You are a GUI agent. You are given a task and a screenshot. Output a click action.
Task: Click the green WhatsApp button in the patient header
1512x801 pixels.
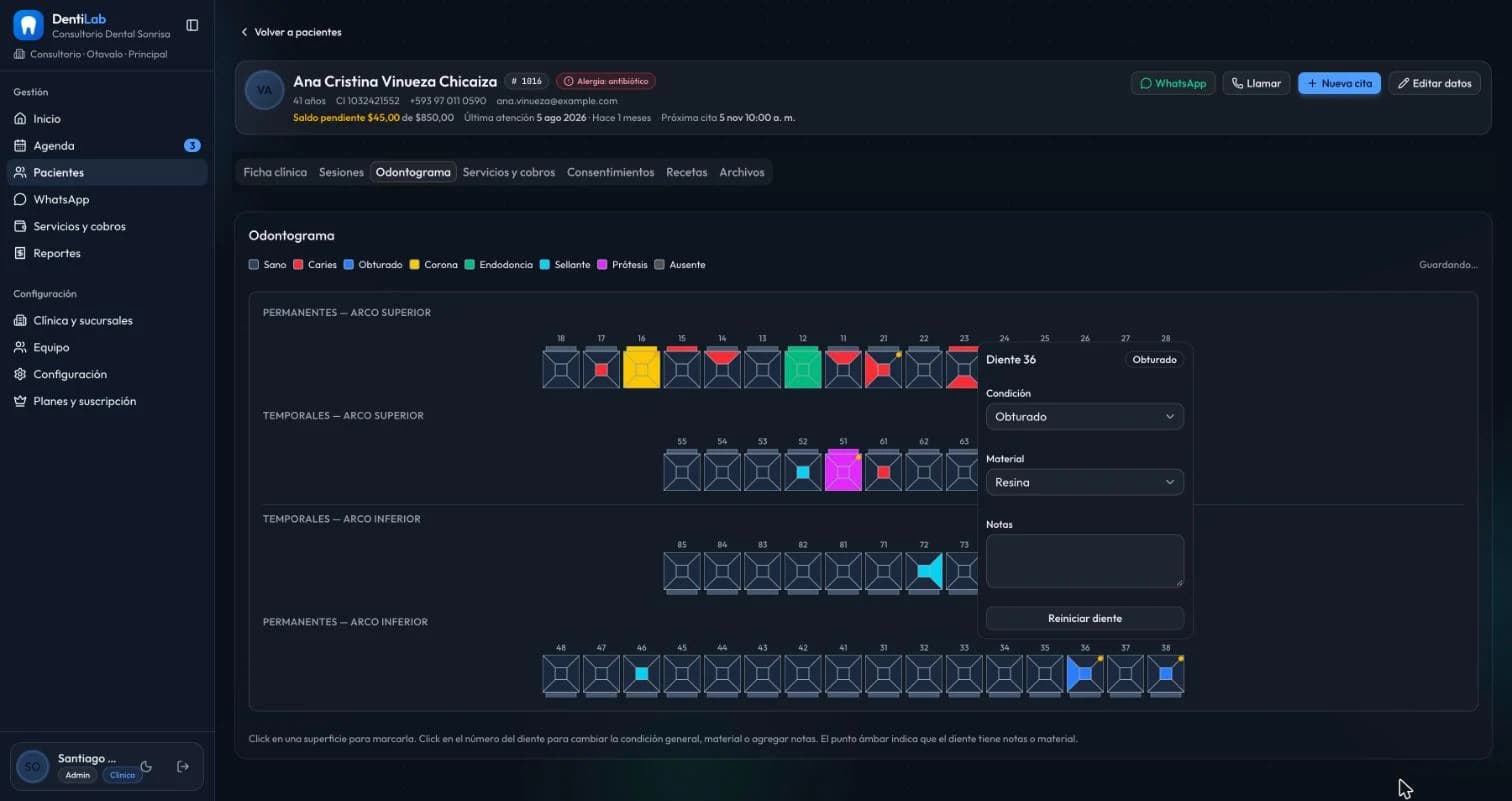point(1173,83)
